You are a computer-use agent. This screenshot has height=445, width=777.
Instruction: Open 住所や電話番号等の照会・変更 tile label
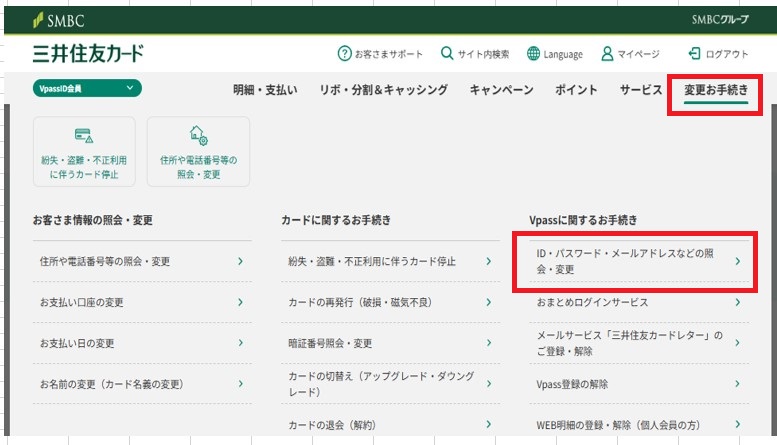point(198,167)
